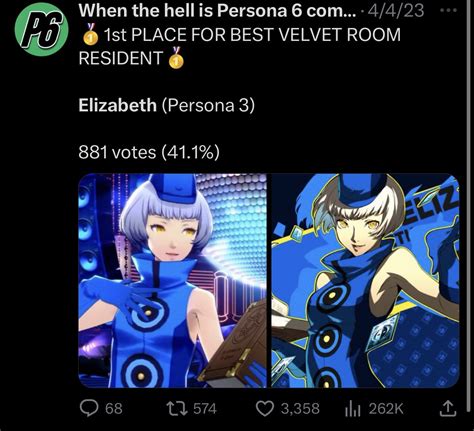
Task: Click the 4/4/23 tweet date
Action: coord(396,11)
